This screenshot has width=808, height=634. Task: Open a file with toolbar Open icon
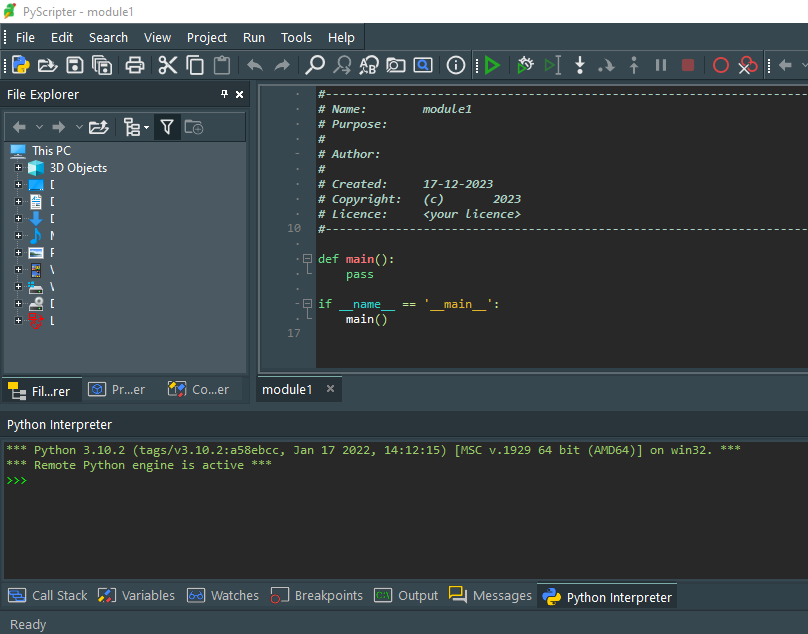[47, 65]
